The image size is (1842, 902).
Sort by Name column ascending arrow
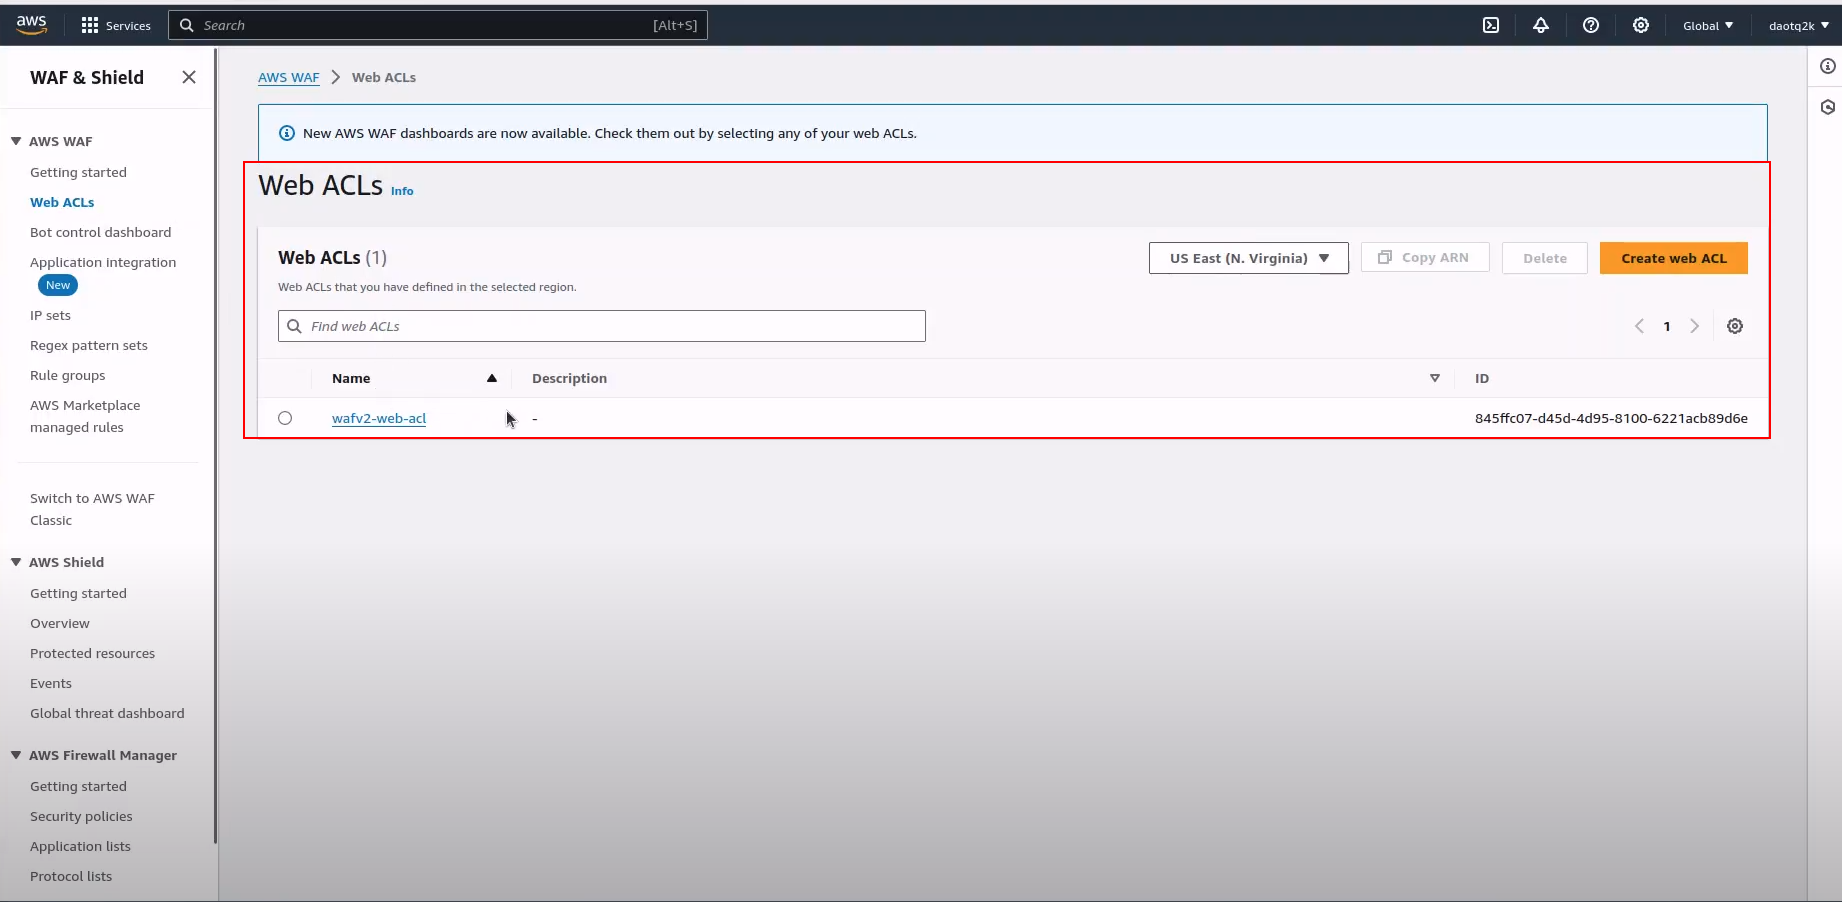(x=491, y=378)
